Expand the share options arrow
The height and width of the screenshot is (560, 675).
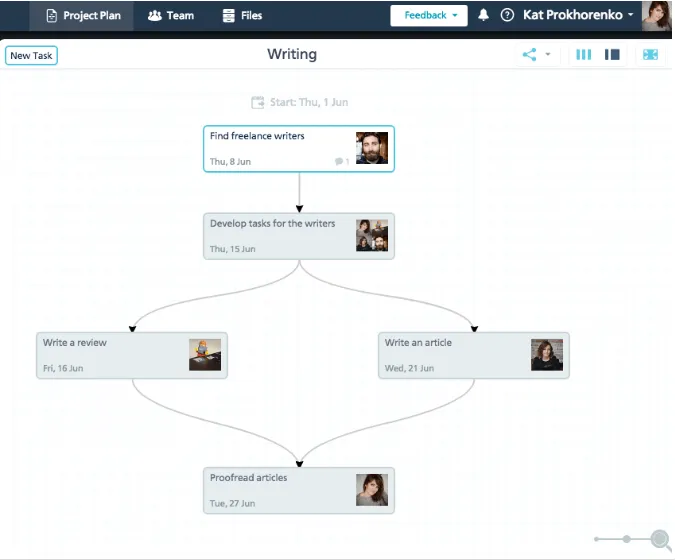point(548,54)
